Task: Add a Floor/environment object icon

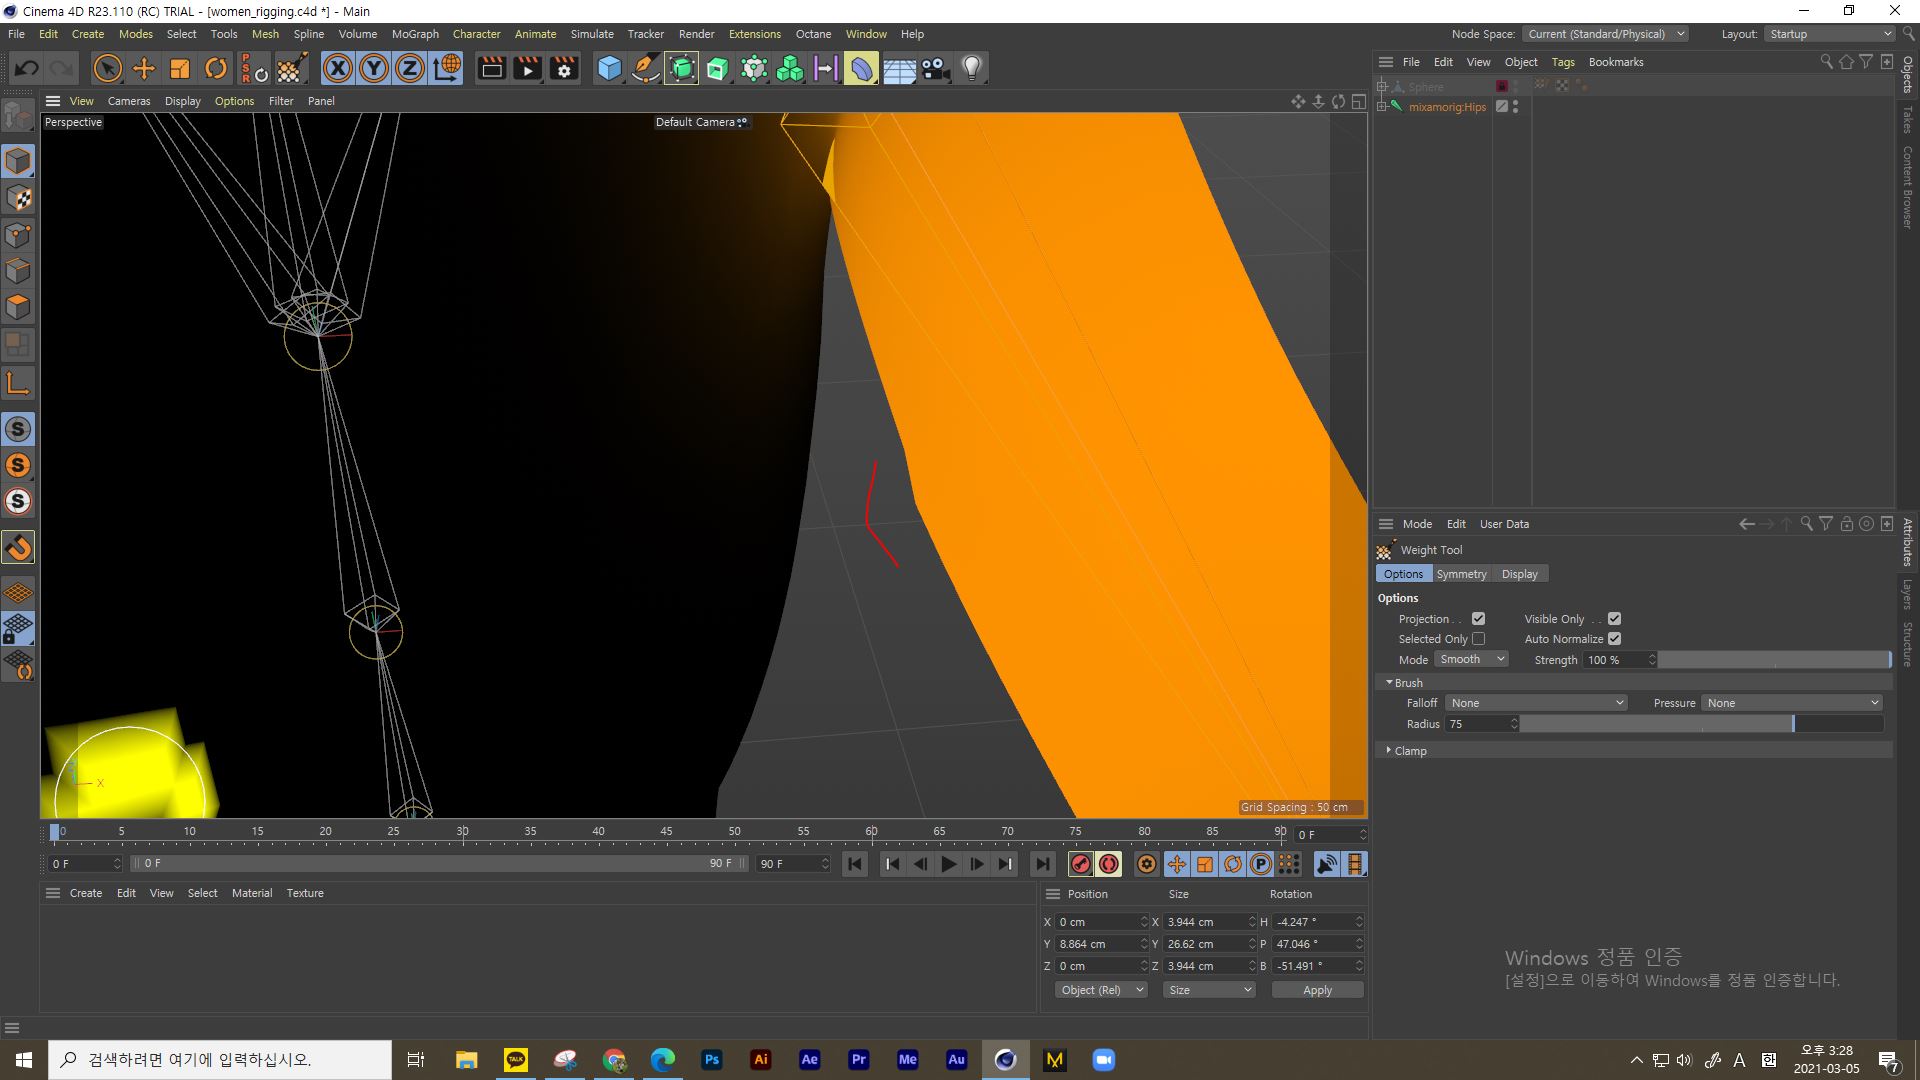Action: (898, 68)
